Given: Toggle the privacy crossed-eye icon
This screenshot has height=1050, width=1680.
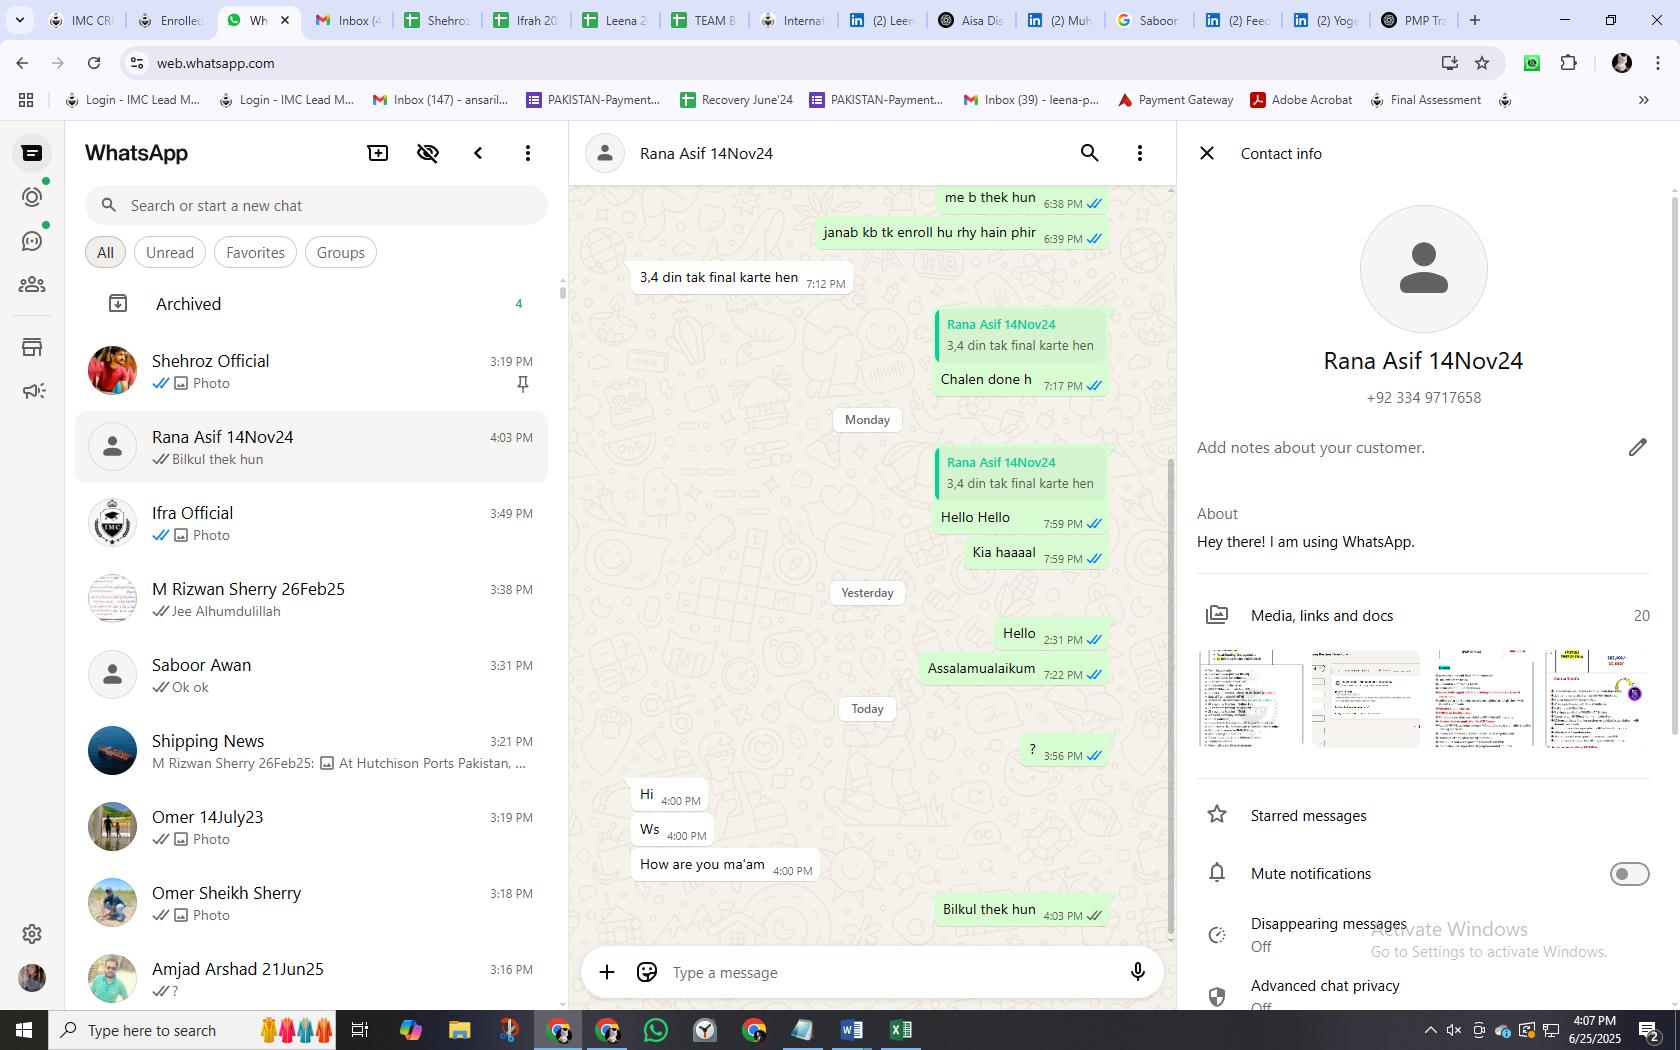Looking at the screenshot, I should tap(428, 153).
